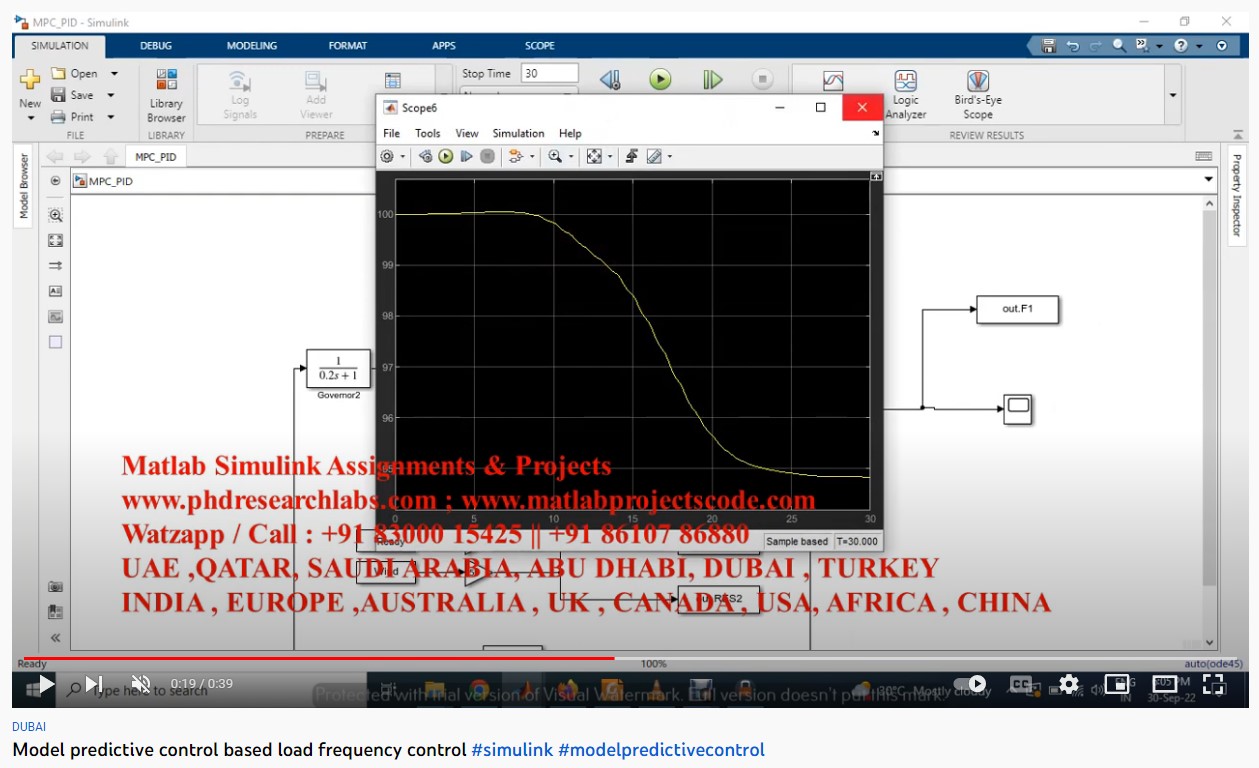Toggle the video autoplay switch

click(x=970, y=684)
